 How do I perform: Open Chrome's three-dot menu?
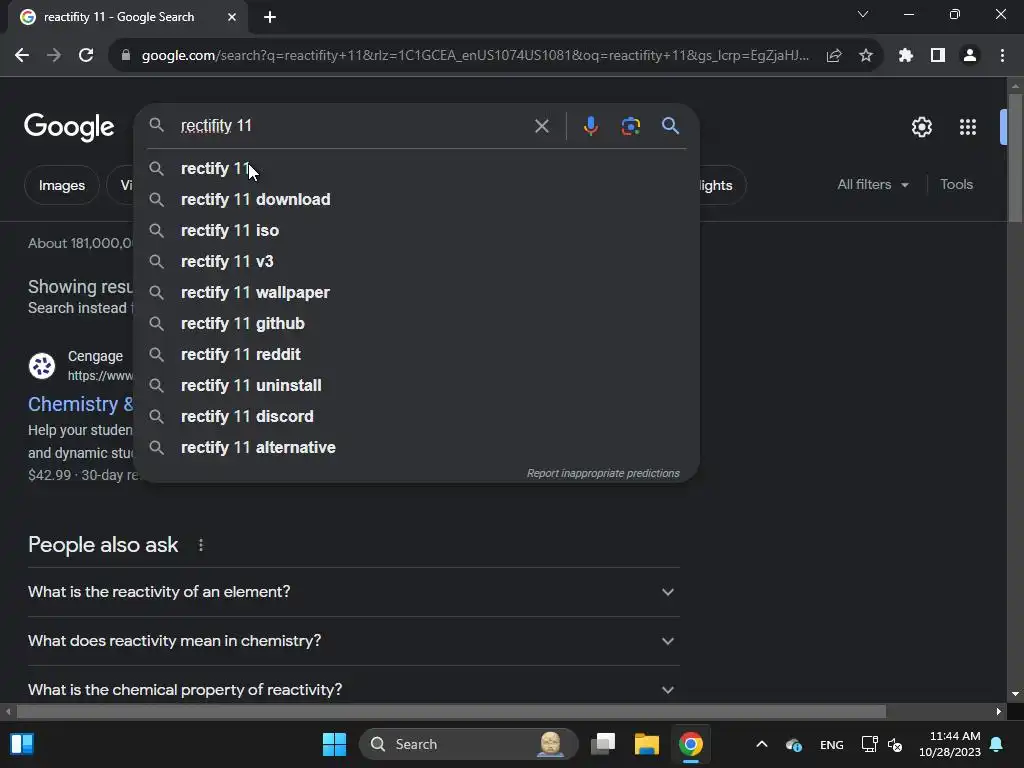tap(1002, 56)
